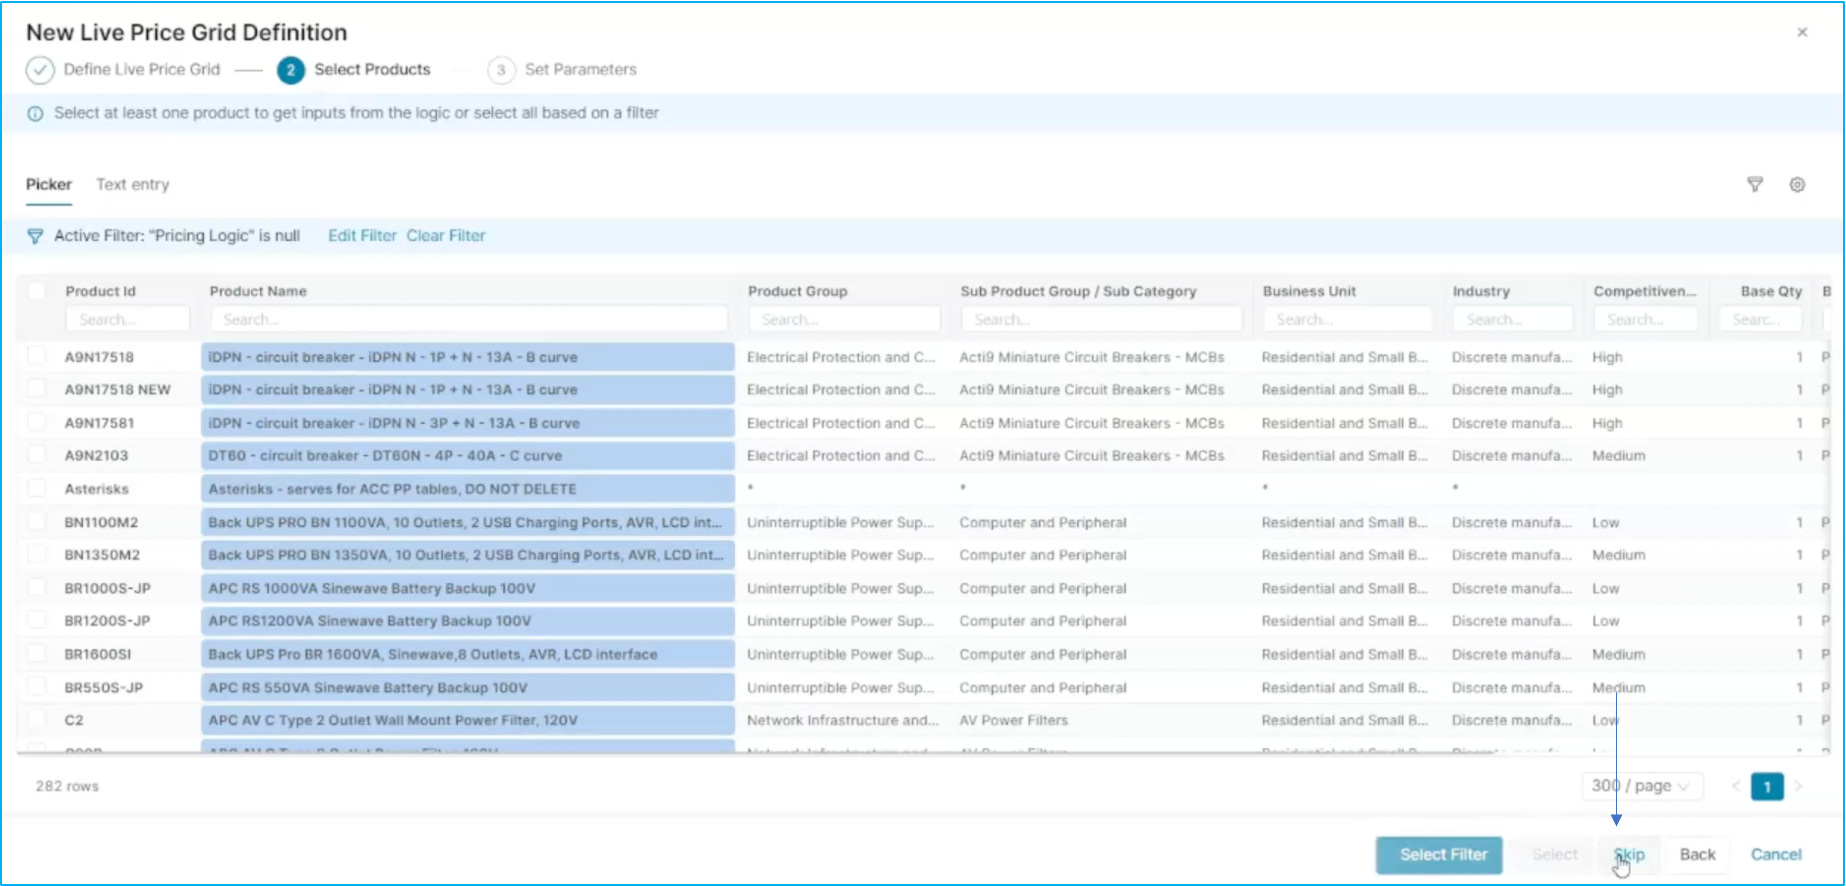Click the Business Unit column header
This screenshot has height=886, width=1846.
(1309, 291)
